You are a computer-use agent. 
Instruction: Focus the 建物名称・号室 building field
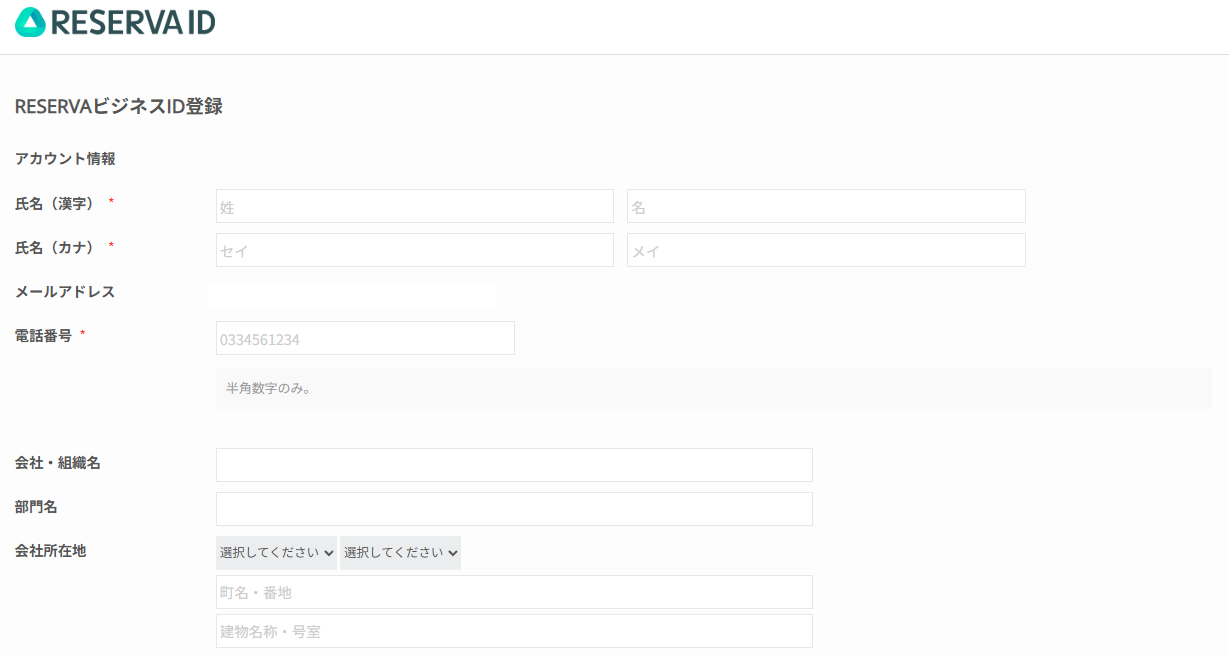(x=514, y=631)
